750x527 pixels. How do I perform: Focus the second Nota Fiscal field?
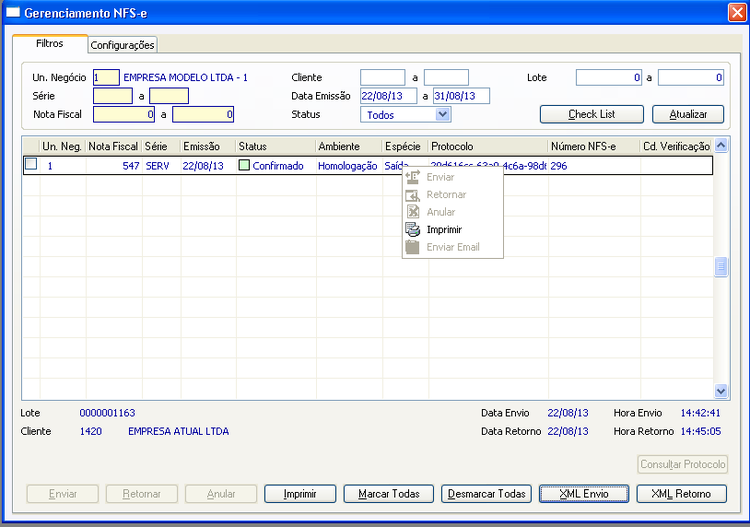click(203, 114)
